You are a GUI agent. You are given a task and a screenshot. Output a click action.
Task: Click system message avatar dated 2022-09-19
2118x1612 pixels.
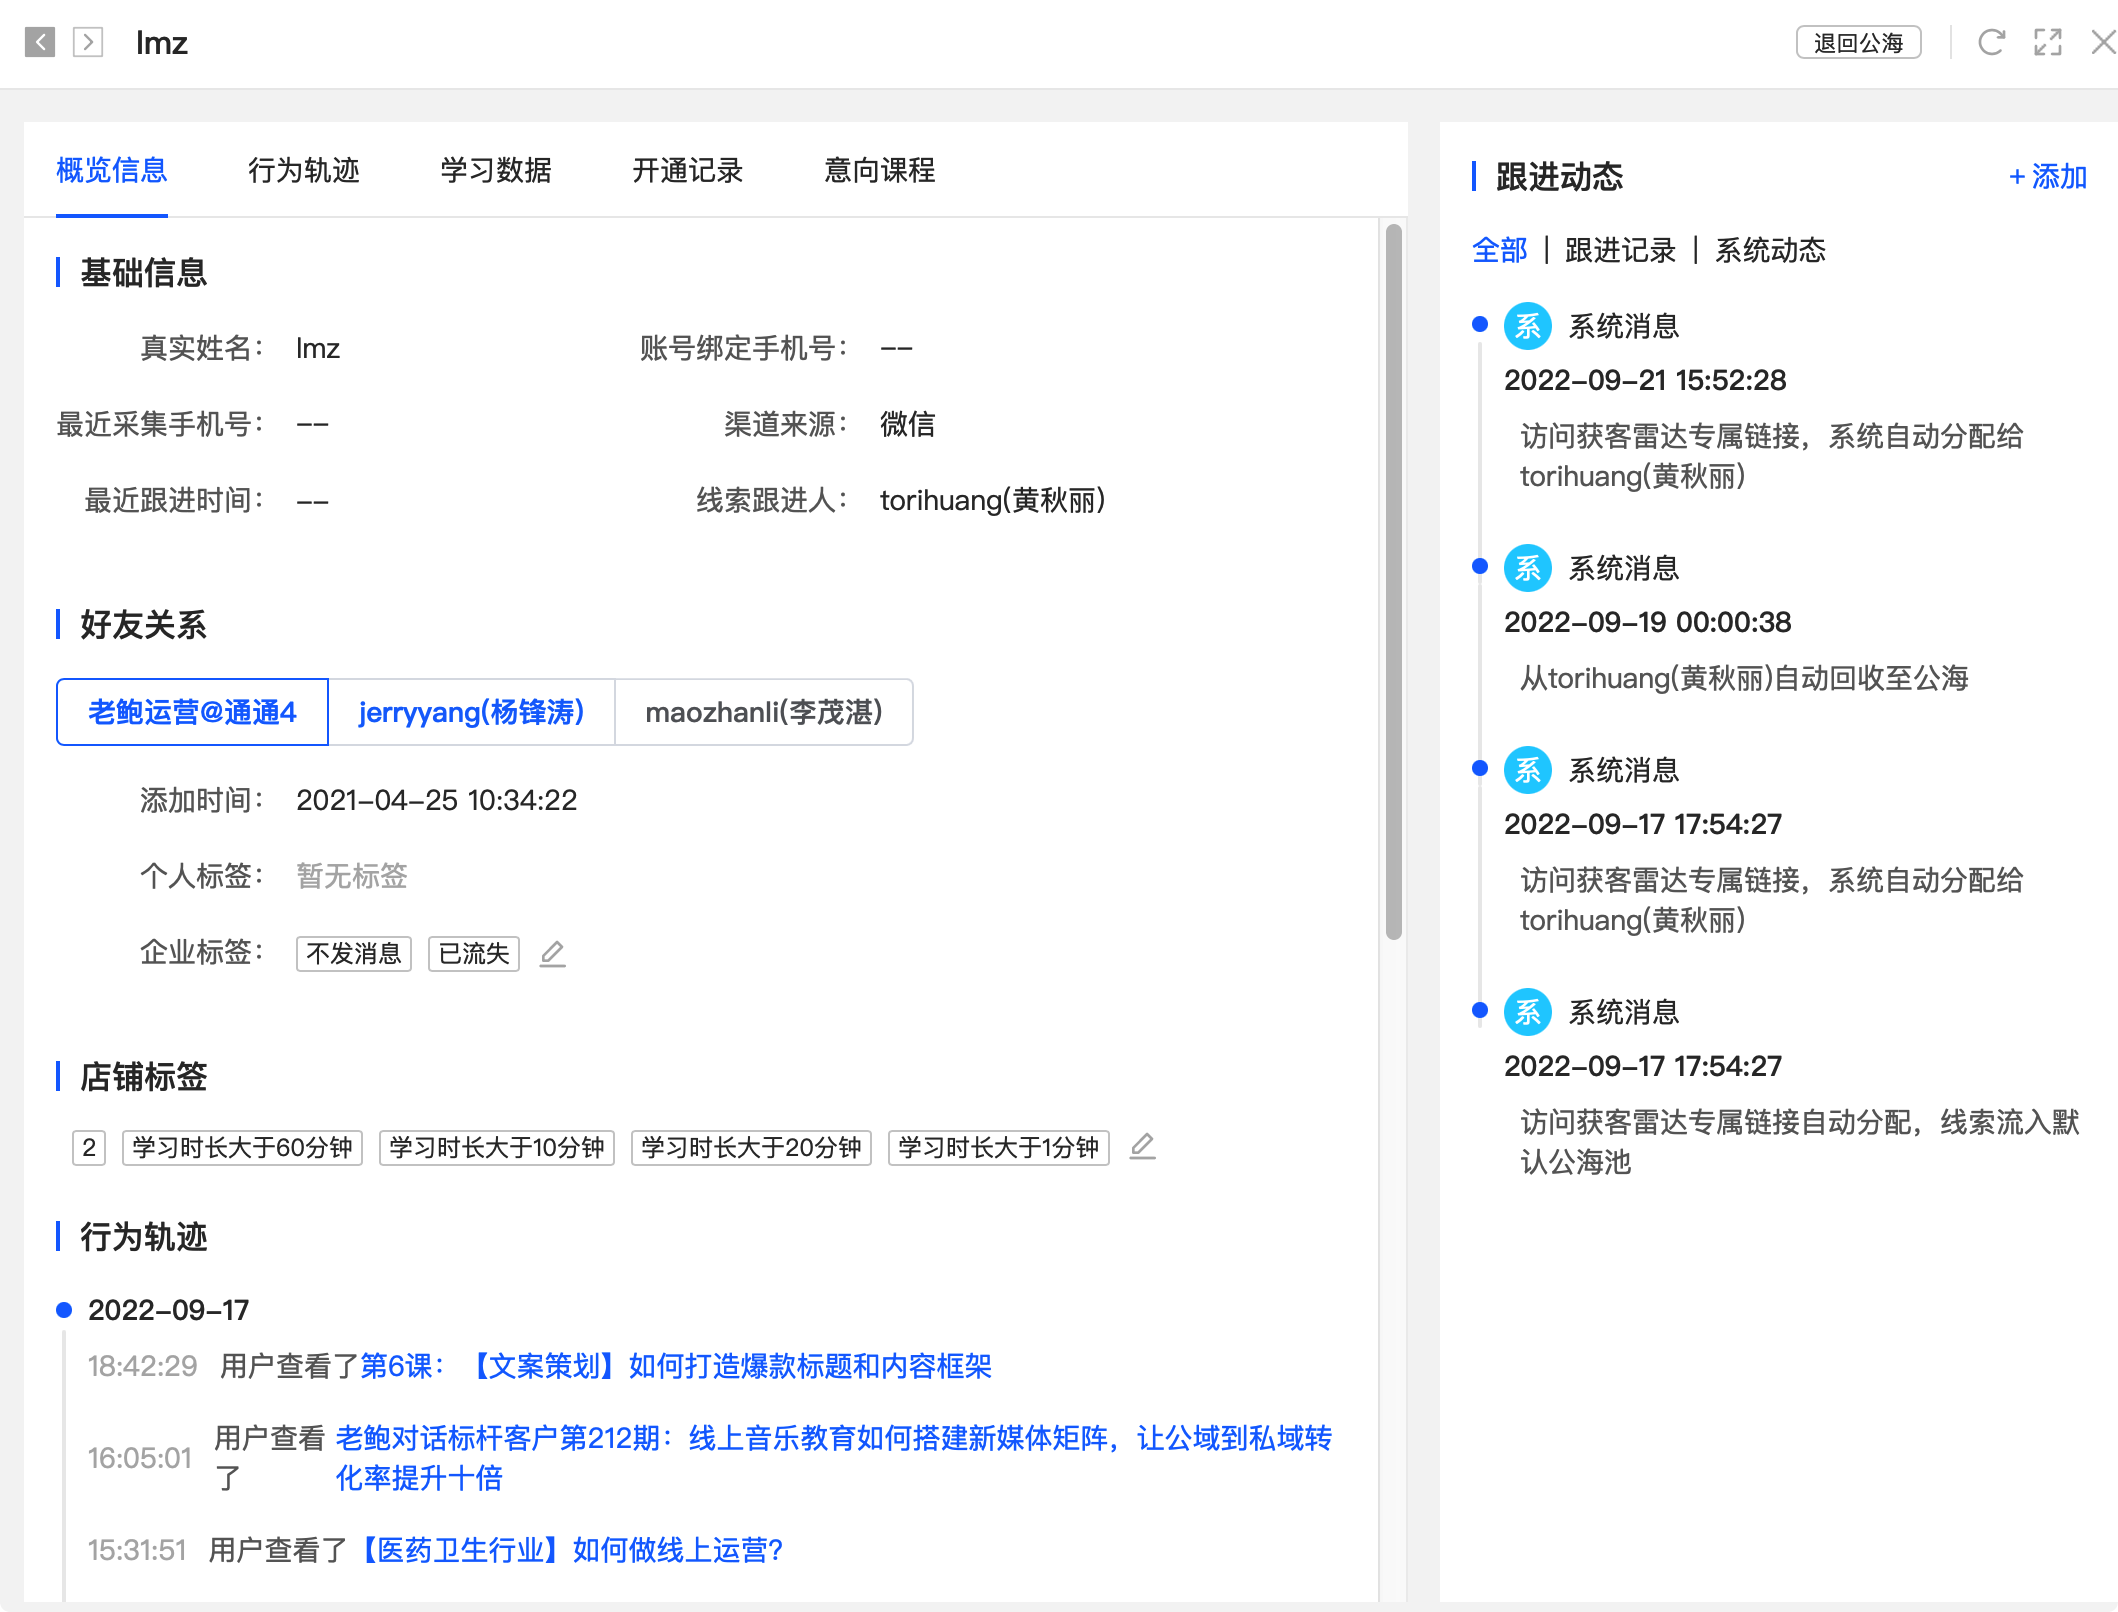1528,568
